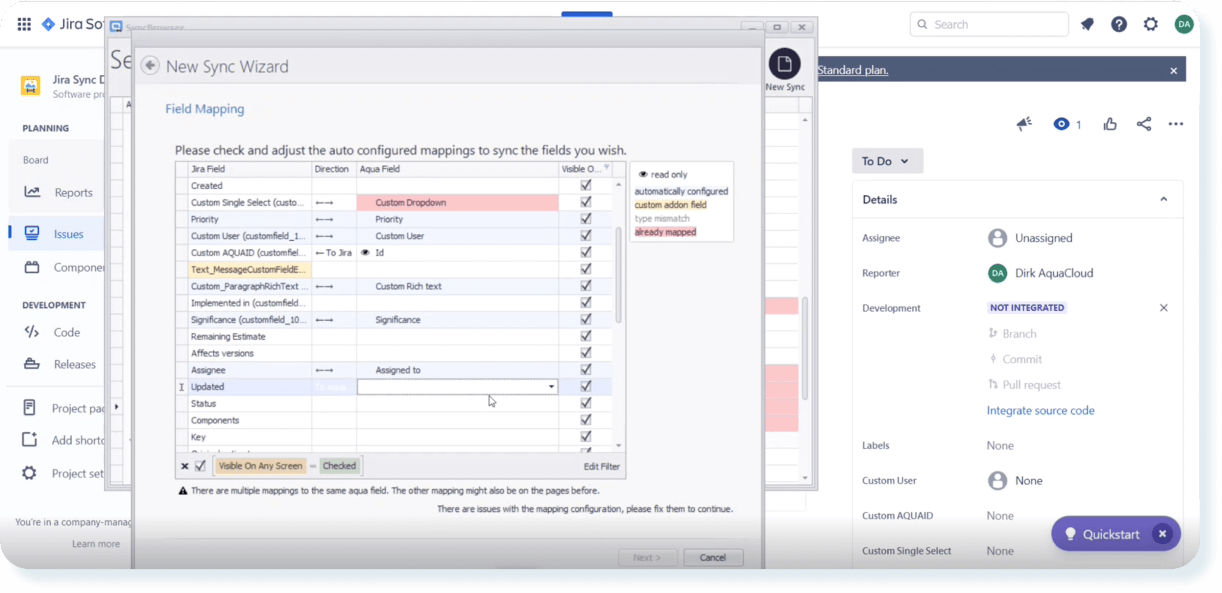Image resolution: width=1222 pixels, height=593 pixels.
Task: Click the Issues icon in sidebar
Action: [32, 233]
